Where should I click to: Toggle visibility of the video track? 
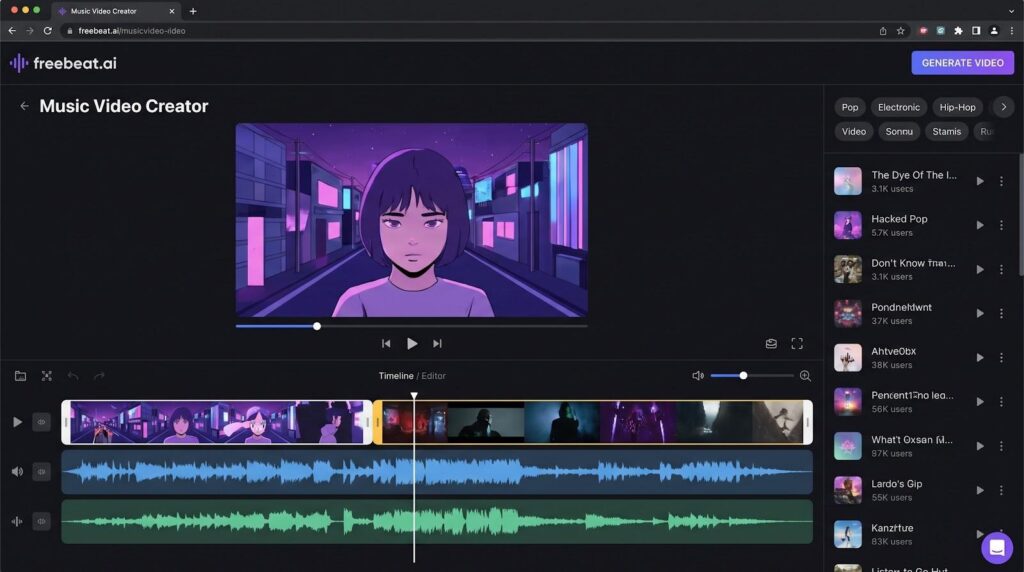coord(41,422)
